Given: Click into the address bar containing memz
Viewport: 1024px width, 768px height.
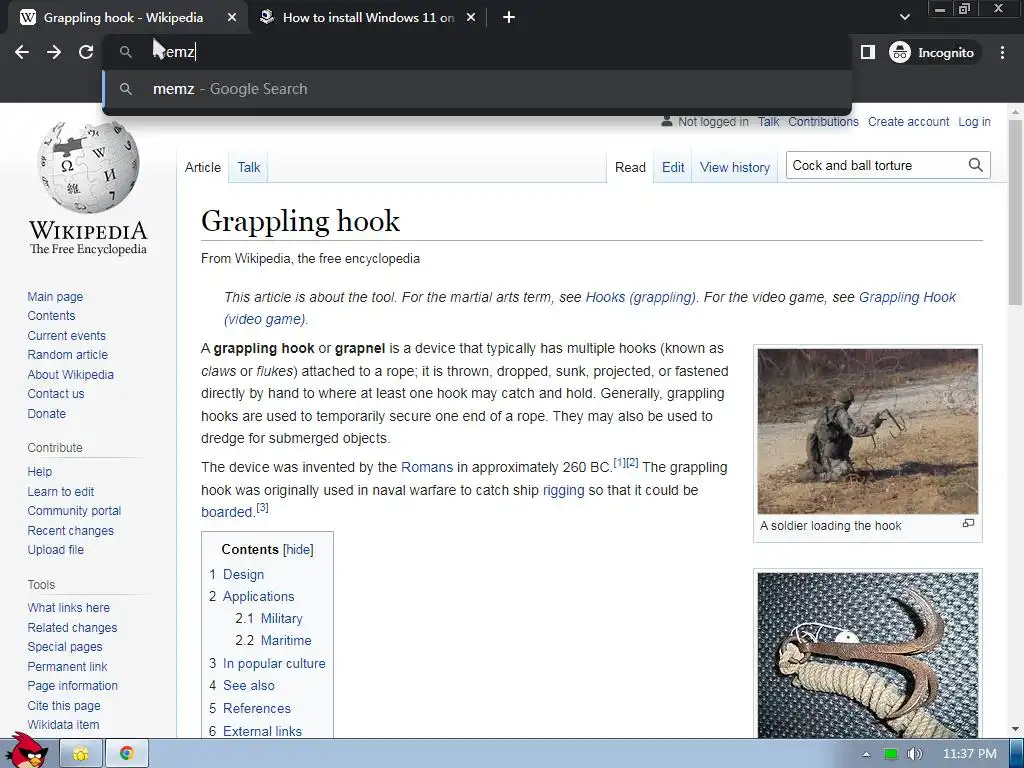Looking at the screenshot, I should pos(477,52).
